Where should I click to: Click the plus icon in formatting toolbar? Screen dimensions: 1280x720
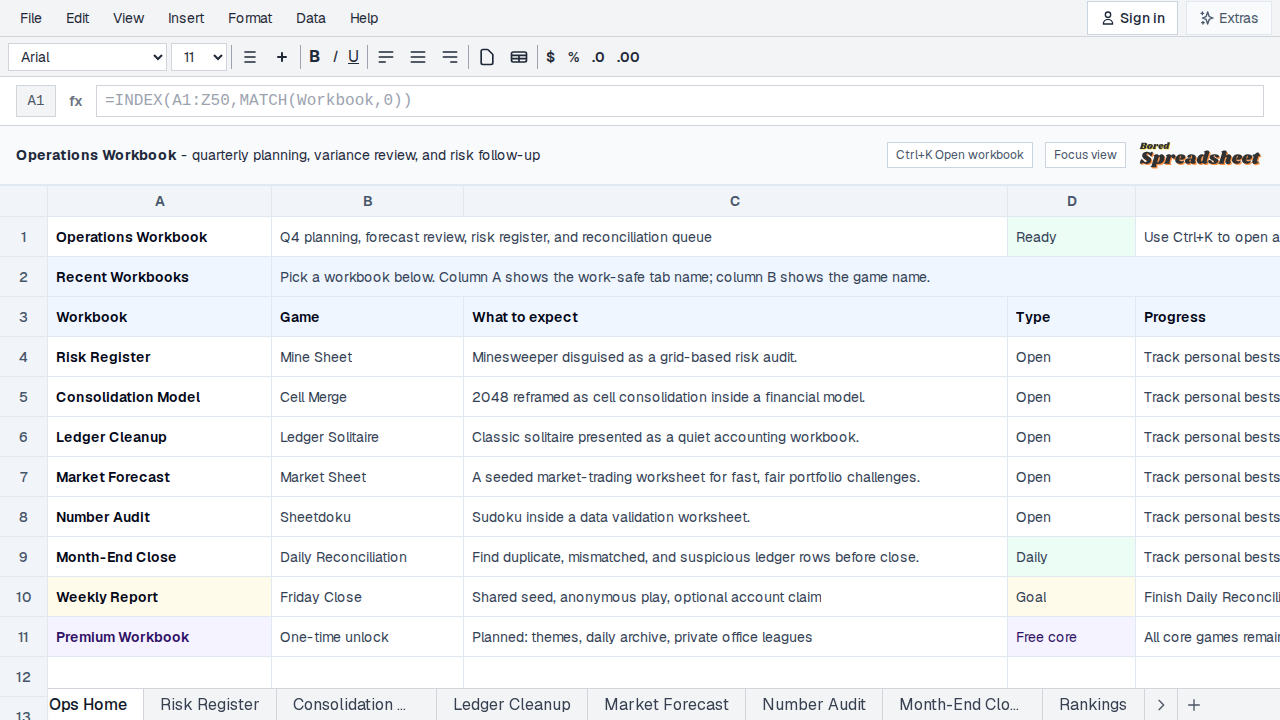click(x=282, y=57)
